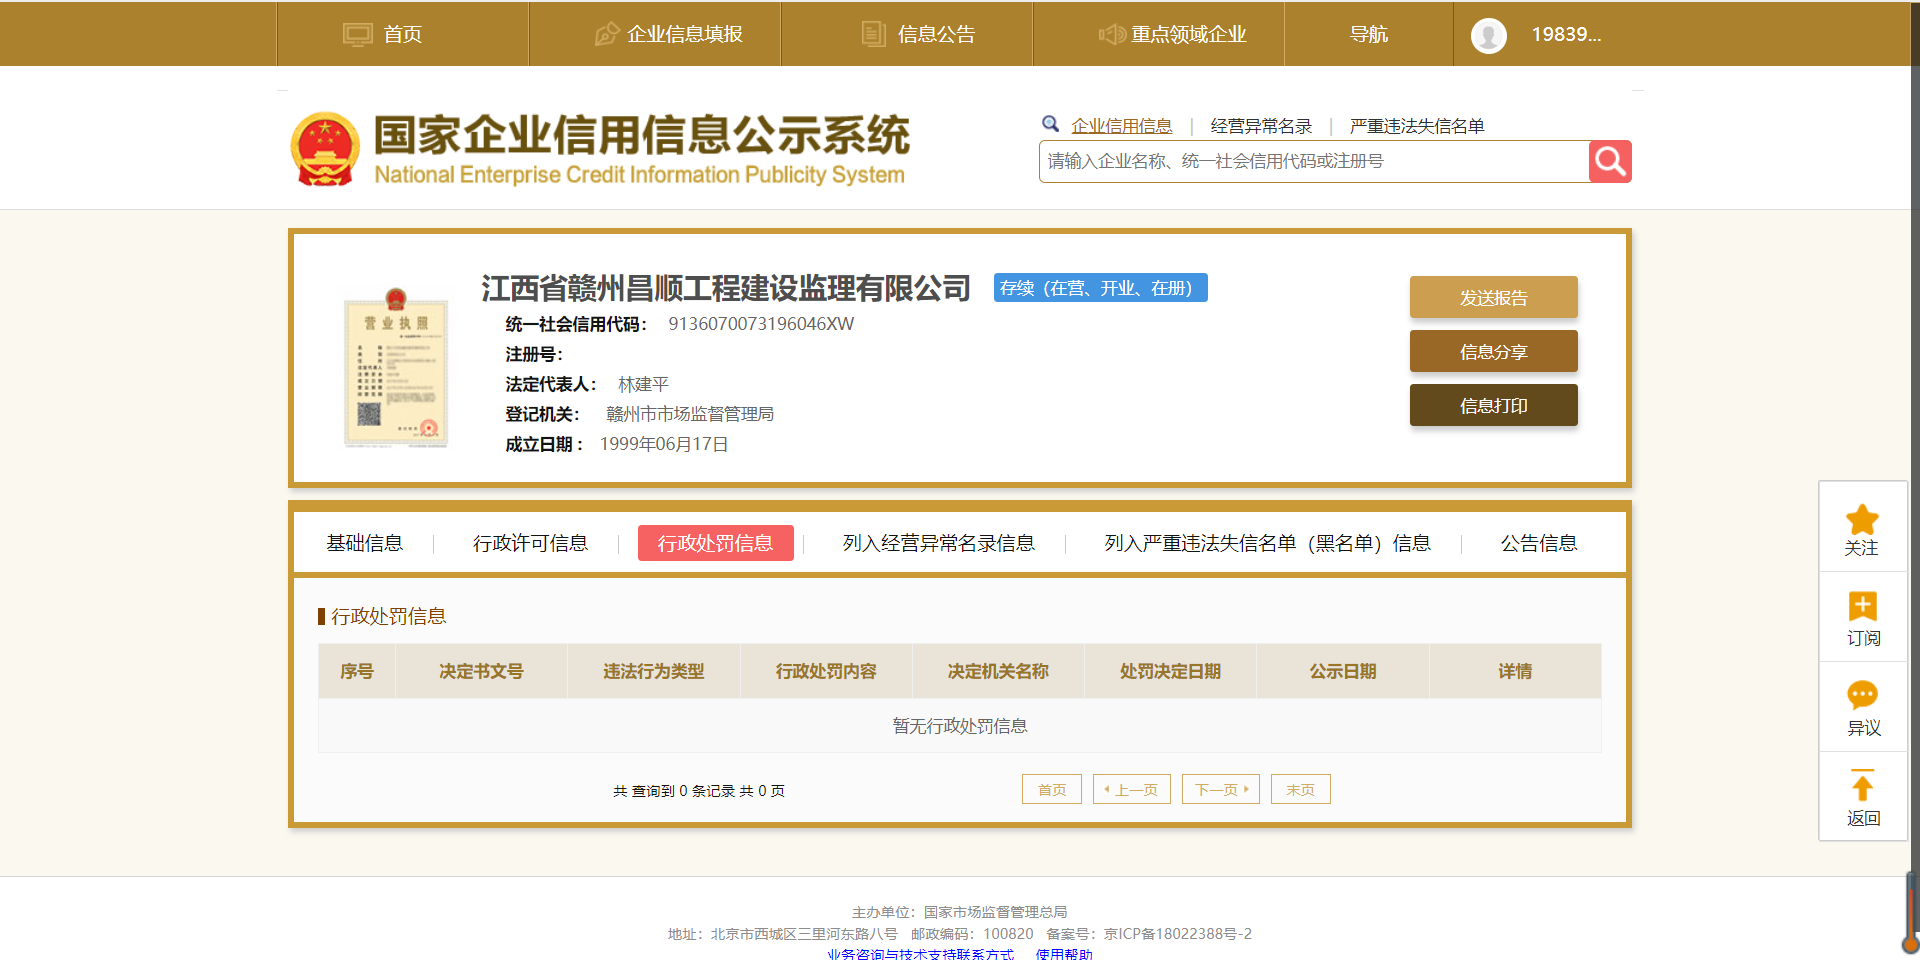Click the national emblem logo
The image size is (1920, 960).
pos(325,149)
